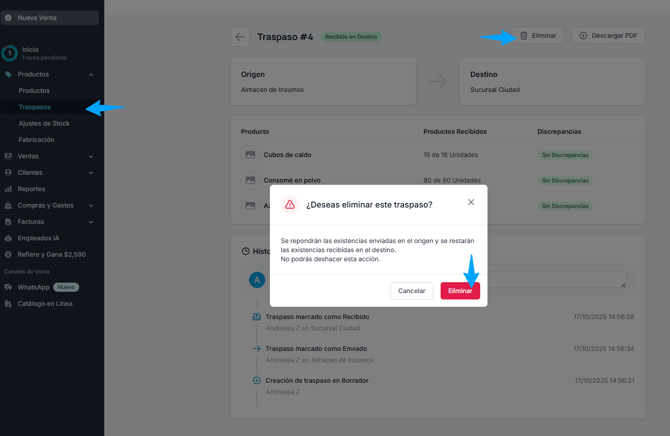Click the Reportes bar chart icon
The width and height of the screenshot is (670, 436).
[8, 189]
